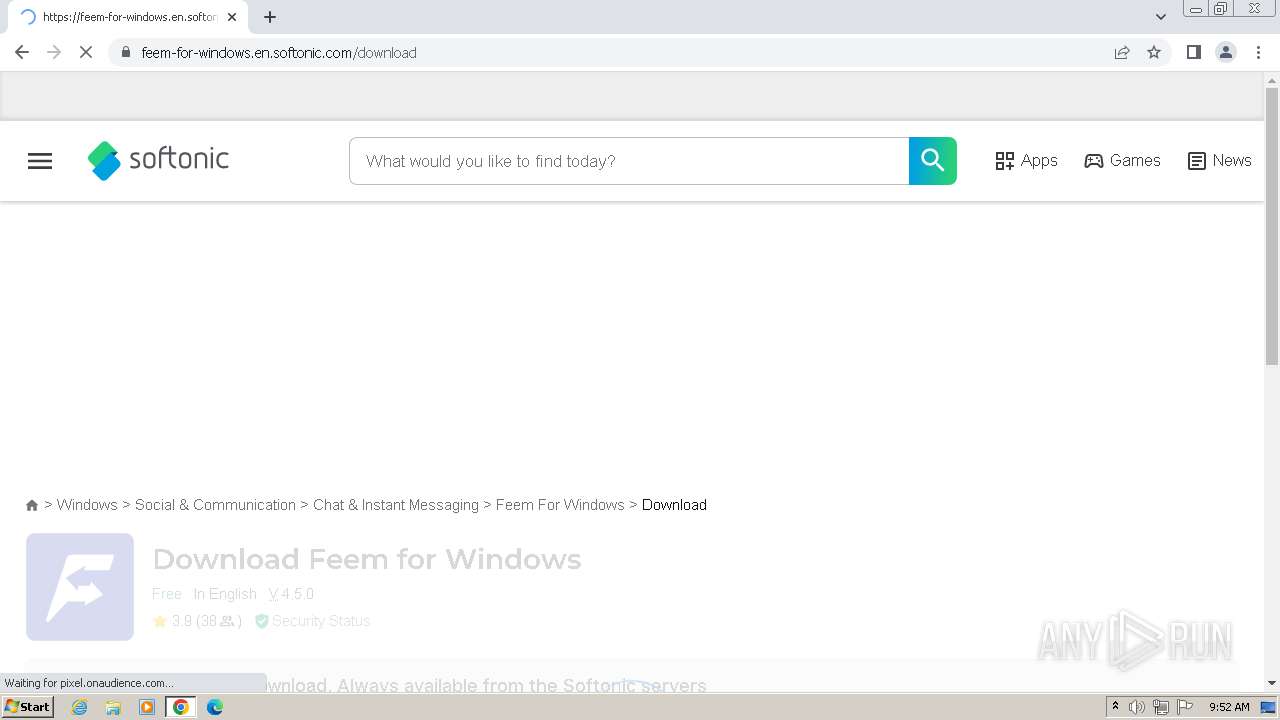Open Social & Communication breadcrumb

click(x=215, y=505)
